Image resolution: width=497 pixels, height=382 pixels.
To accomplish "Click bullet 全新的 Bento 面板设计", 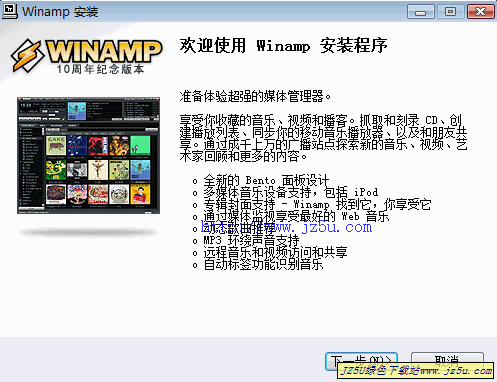I will (x=266, y=180).
